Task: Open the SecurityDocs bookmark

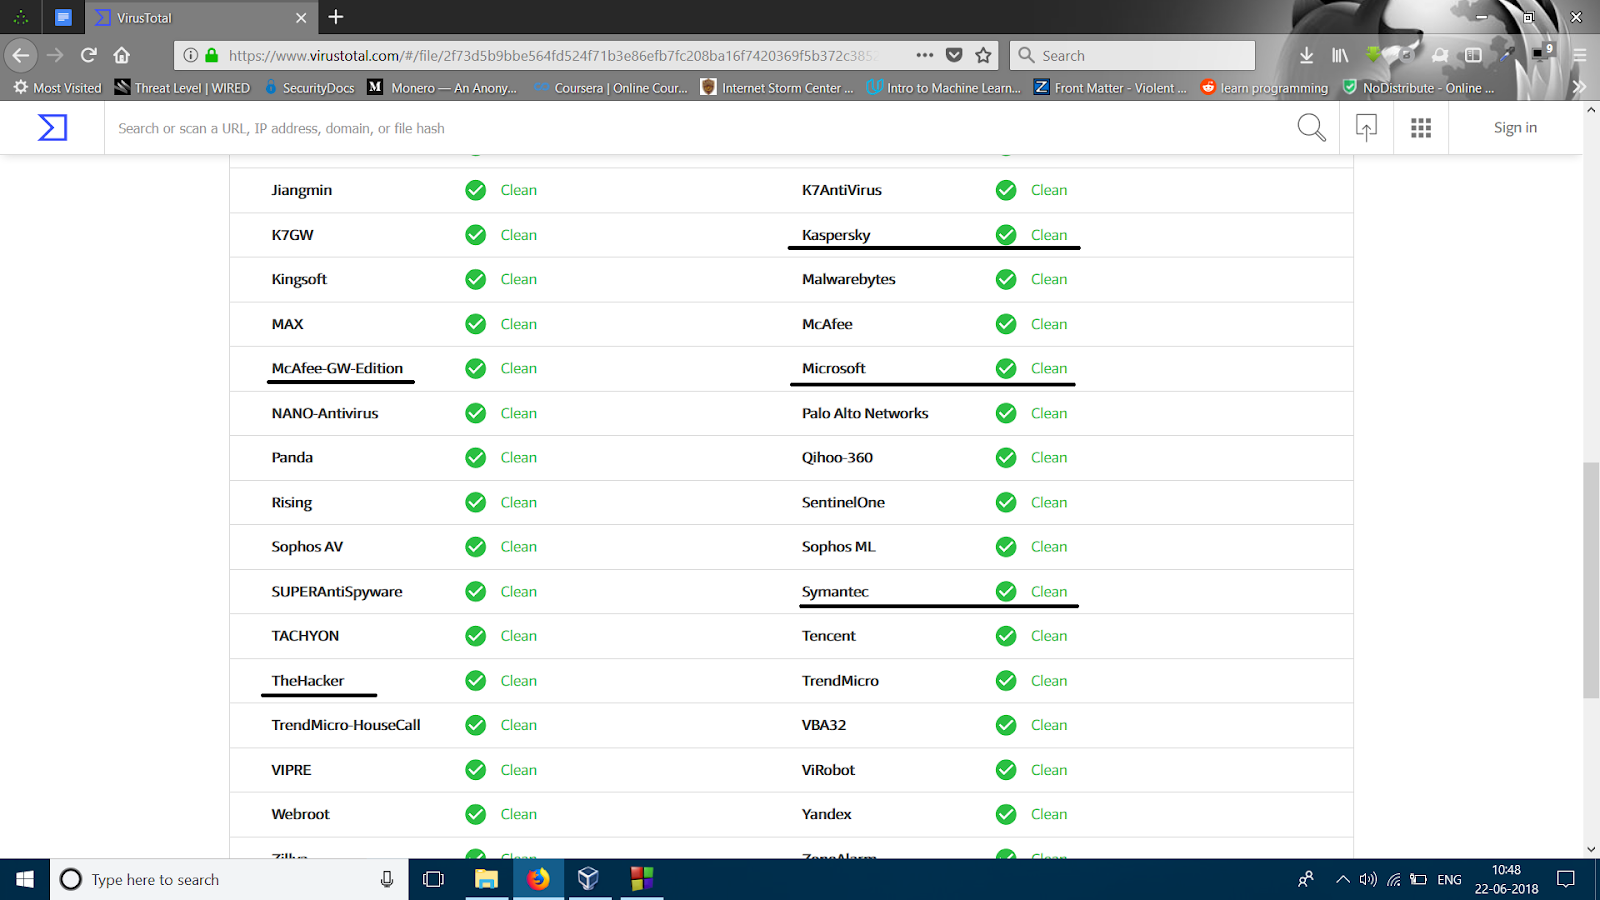Action: [309, 88]
